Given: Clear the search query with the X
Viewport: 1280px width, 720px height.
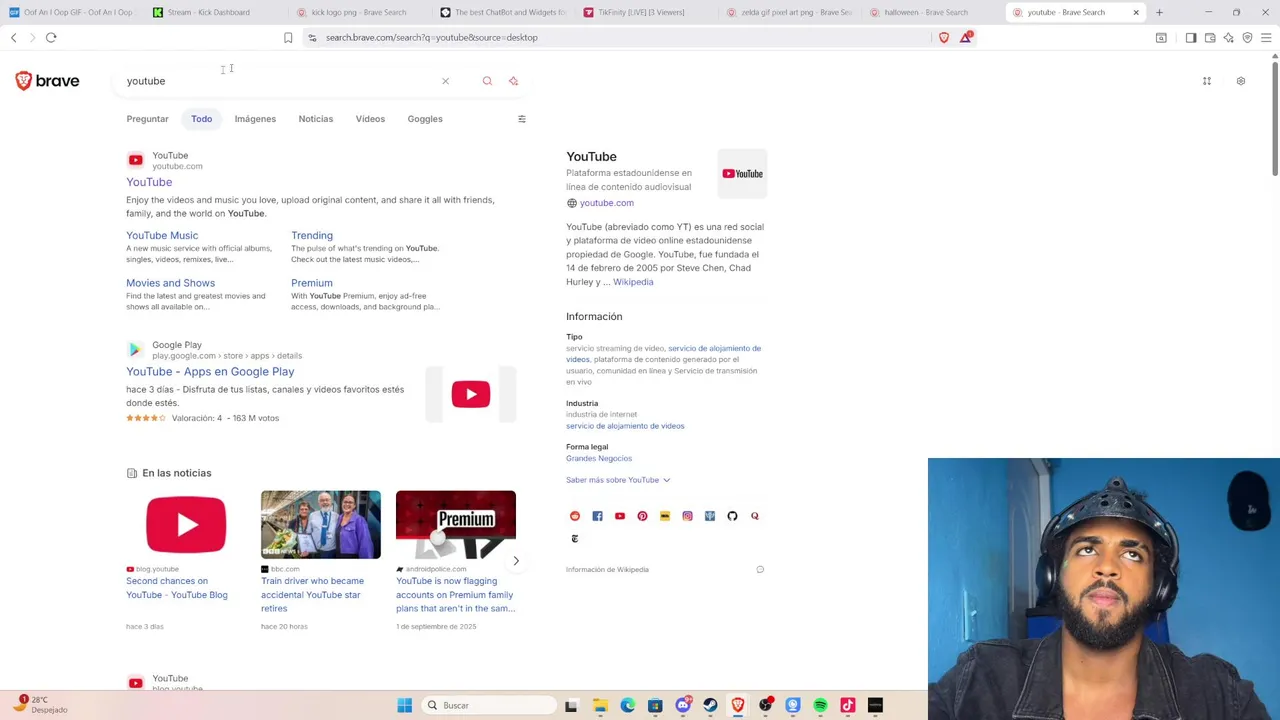Looking at the screenshot, I should point(446,81).
